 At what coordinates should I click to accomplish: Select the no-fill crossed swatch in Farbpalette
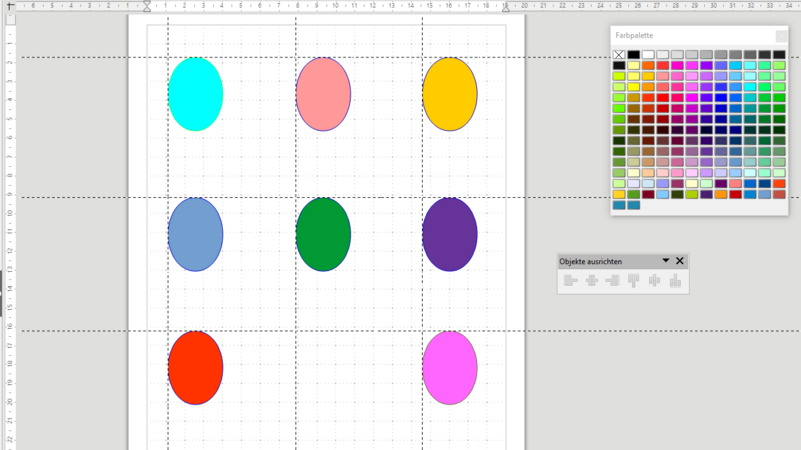[619, 55]
